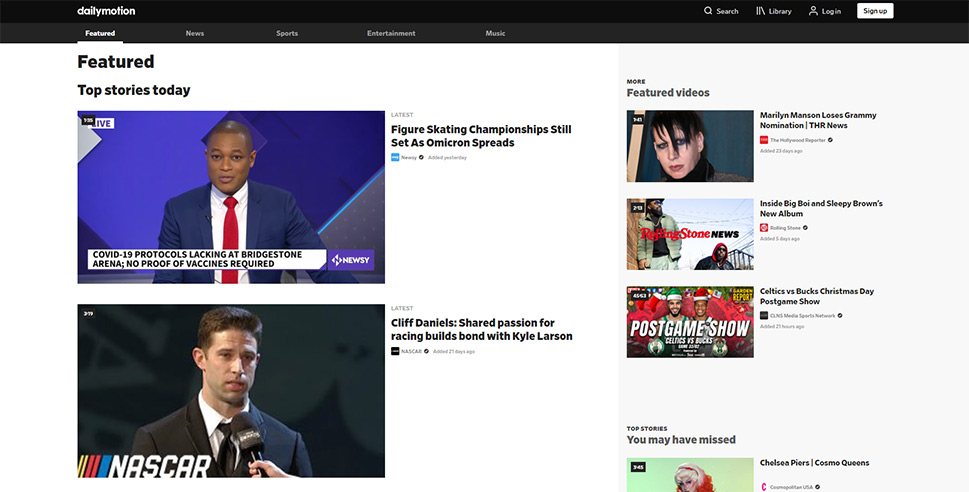Screen dimensions: 969x492
Task: Click the Newsy channel name
Action: 408,158
